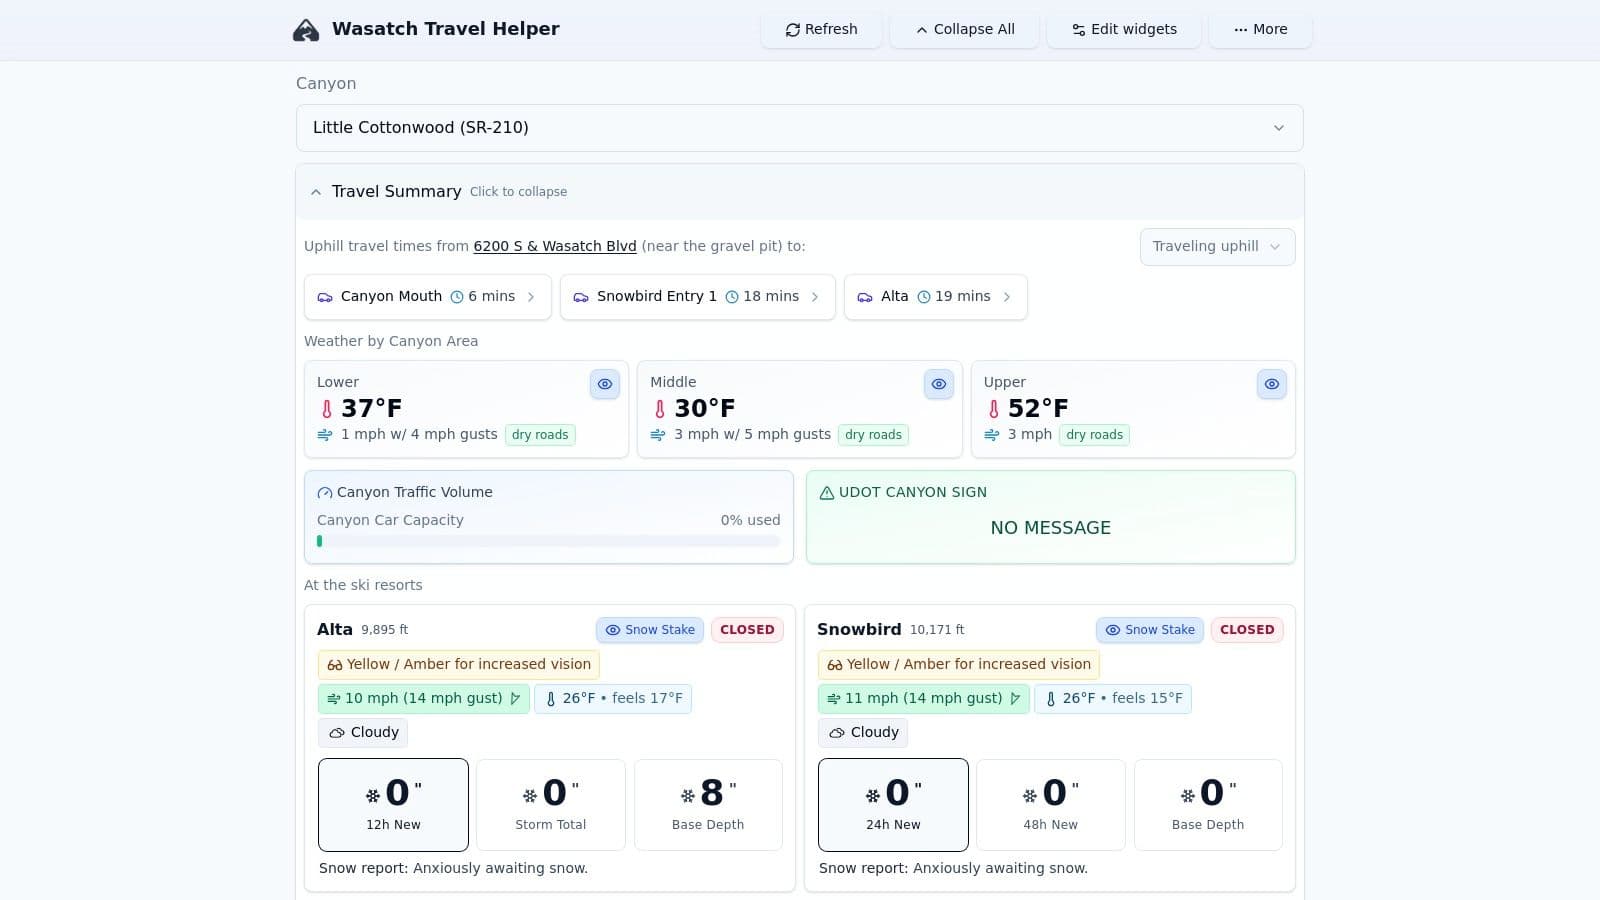Click the glasses icon in Snowbird goggle recommendation
The width and height of the screenshot is (1600, 900).
pyautogui.click(x=834, y=665)
